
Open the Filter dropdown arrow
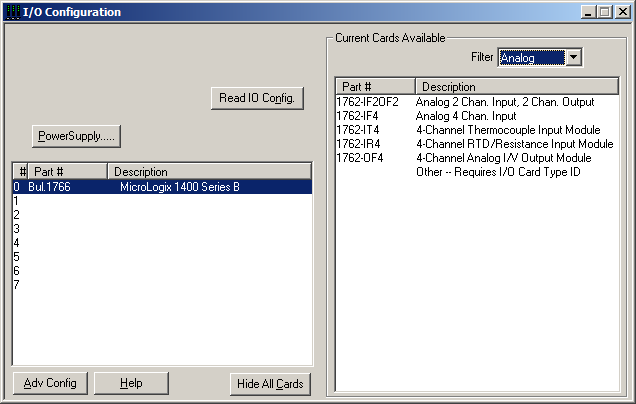pos(574,57)
